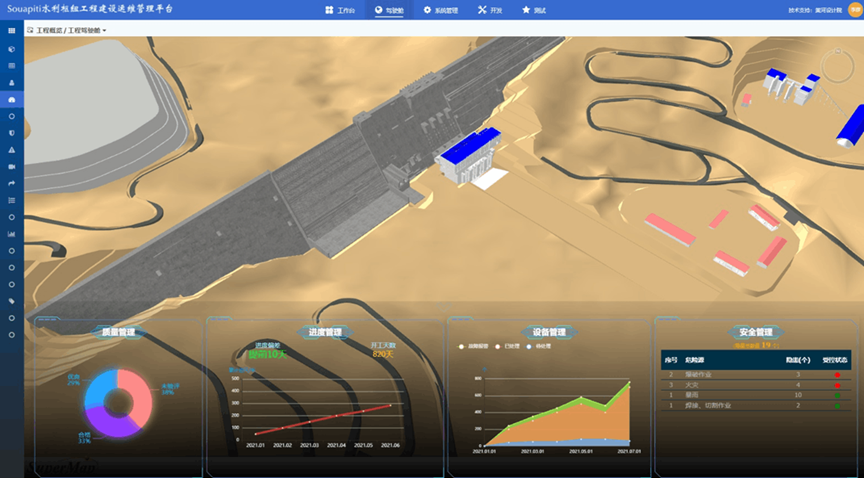Click the blue 优良 donut segment
The image size is (864, 478).
click(x=99, y=389)
